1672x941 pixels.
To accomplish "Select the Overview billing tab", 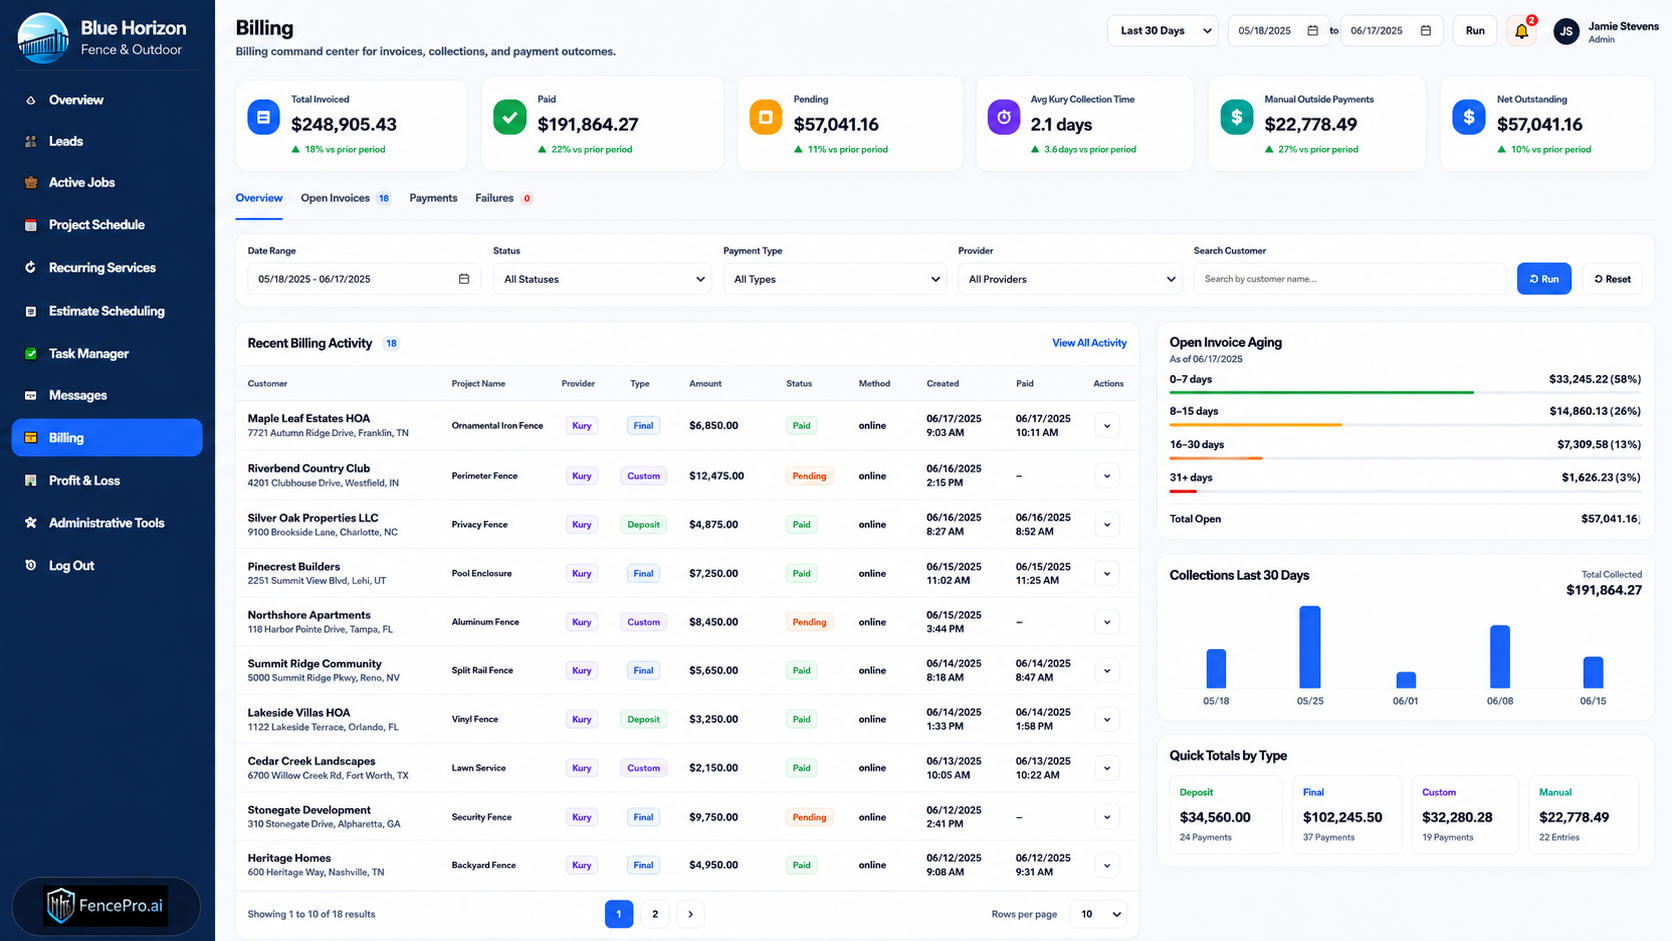I will point(259,198).
